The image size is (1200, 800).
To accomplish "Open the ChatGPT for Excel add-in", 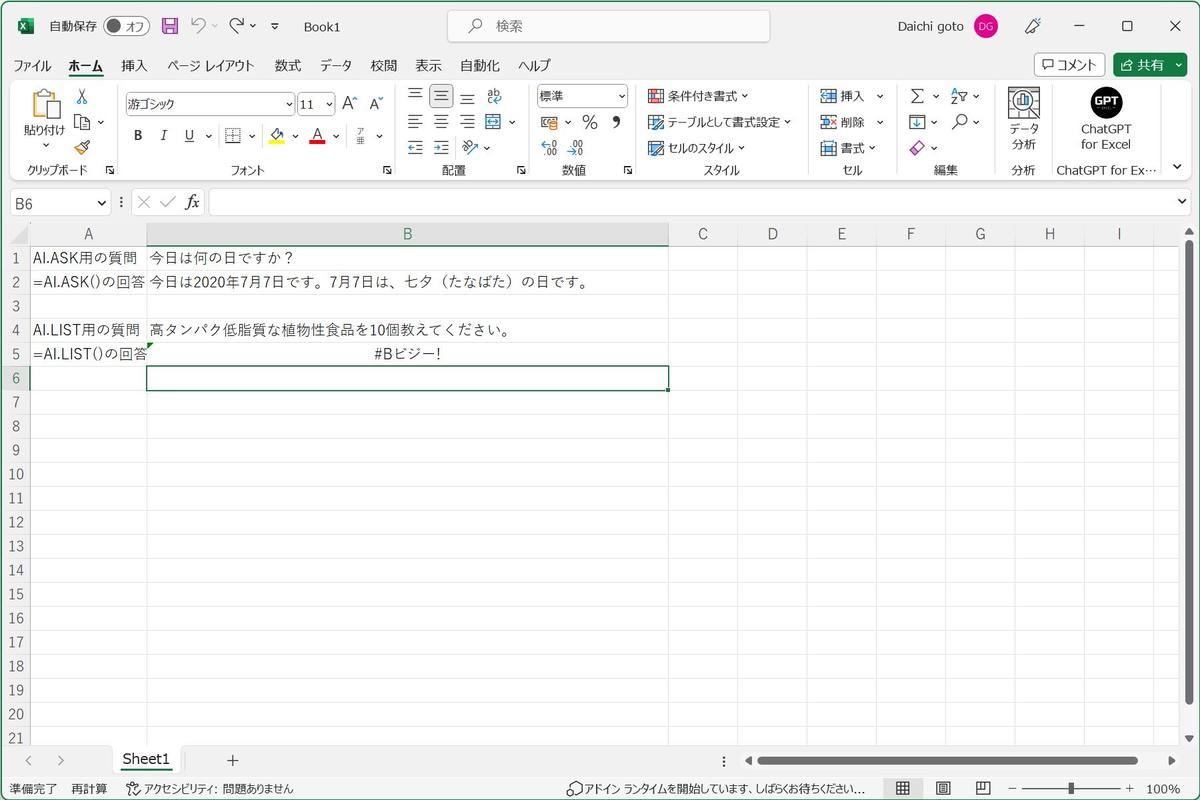I will [x=1106, y=119].
